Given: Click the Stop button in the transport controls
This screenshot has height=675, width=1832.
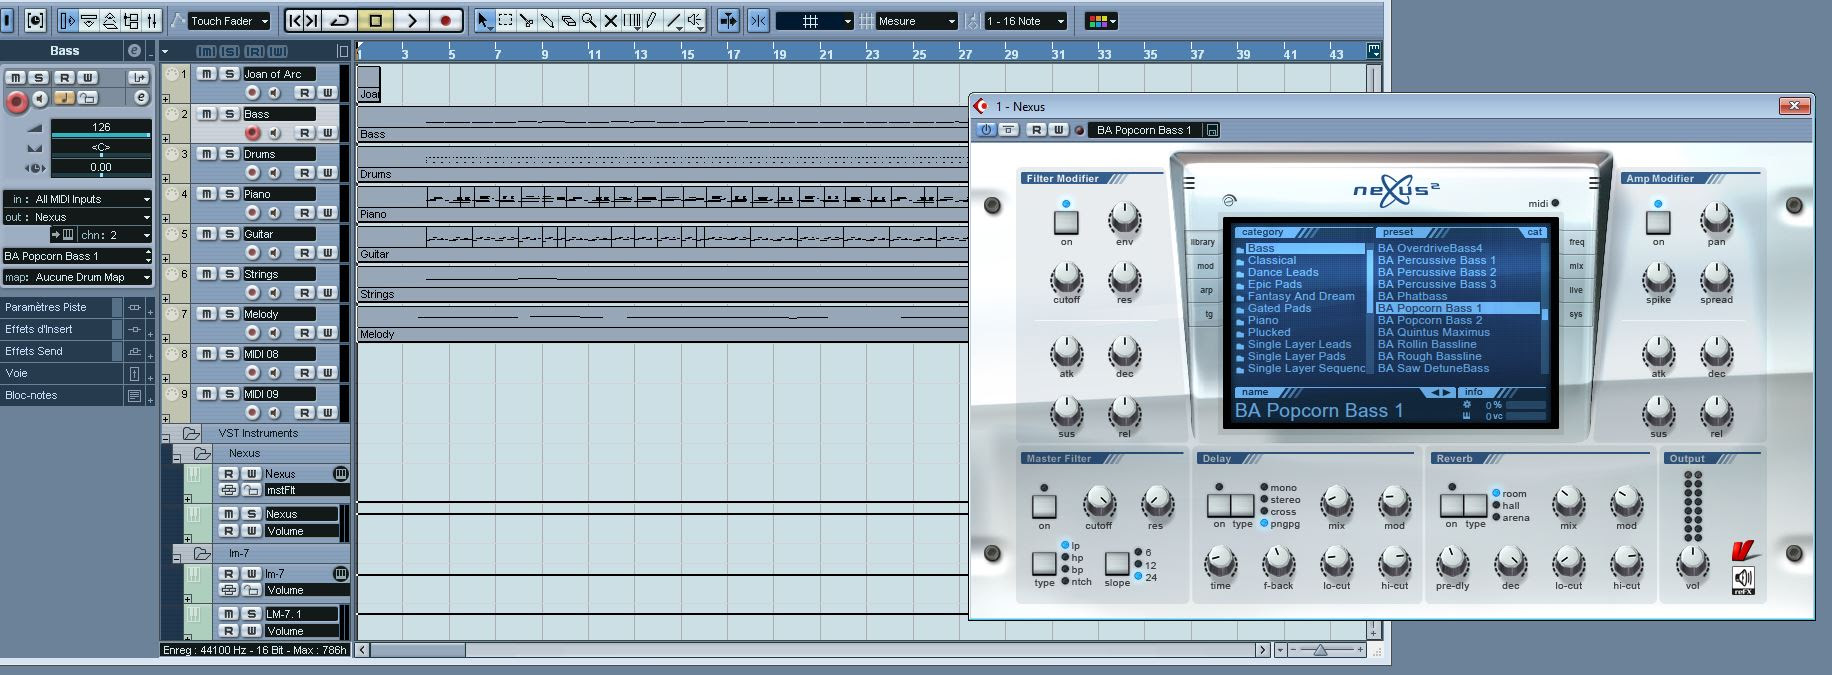Looking at the screenshot, I should coord(376,20).
